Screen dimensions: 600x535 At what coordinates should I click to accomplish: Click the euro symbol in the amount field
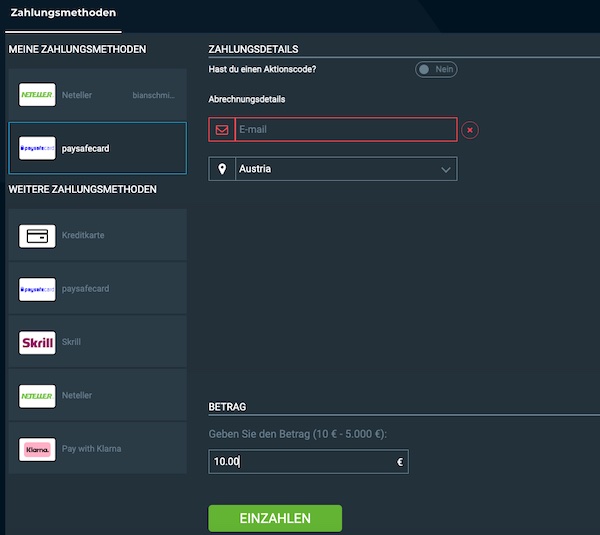point(400,462)
